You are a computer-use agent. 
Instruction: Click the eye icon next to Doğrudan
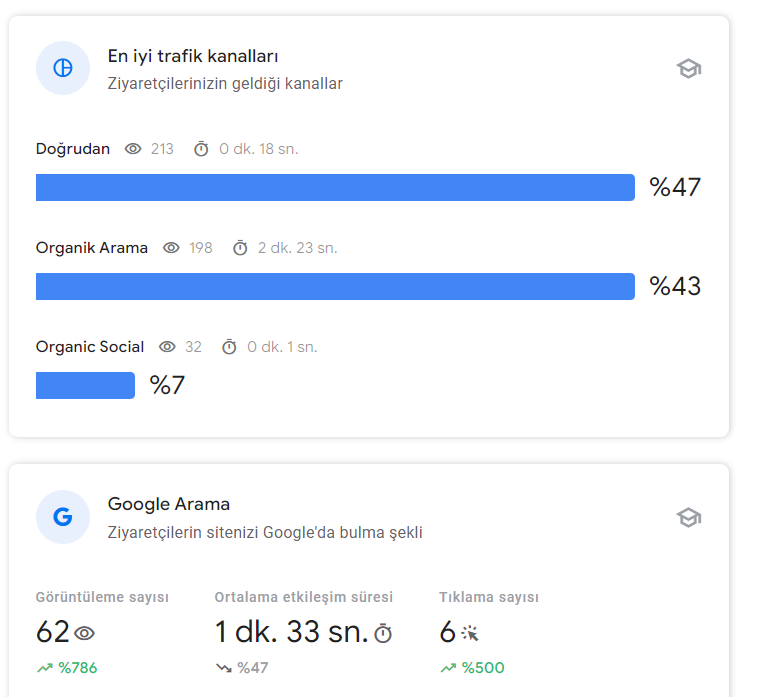(133, 149)
